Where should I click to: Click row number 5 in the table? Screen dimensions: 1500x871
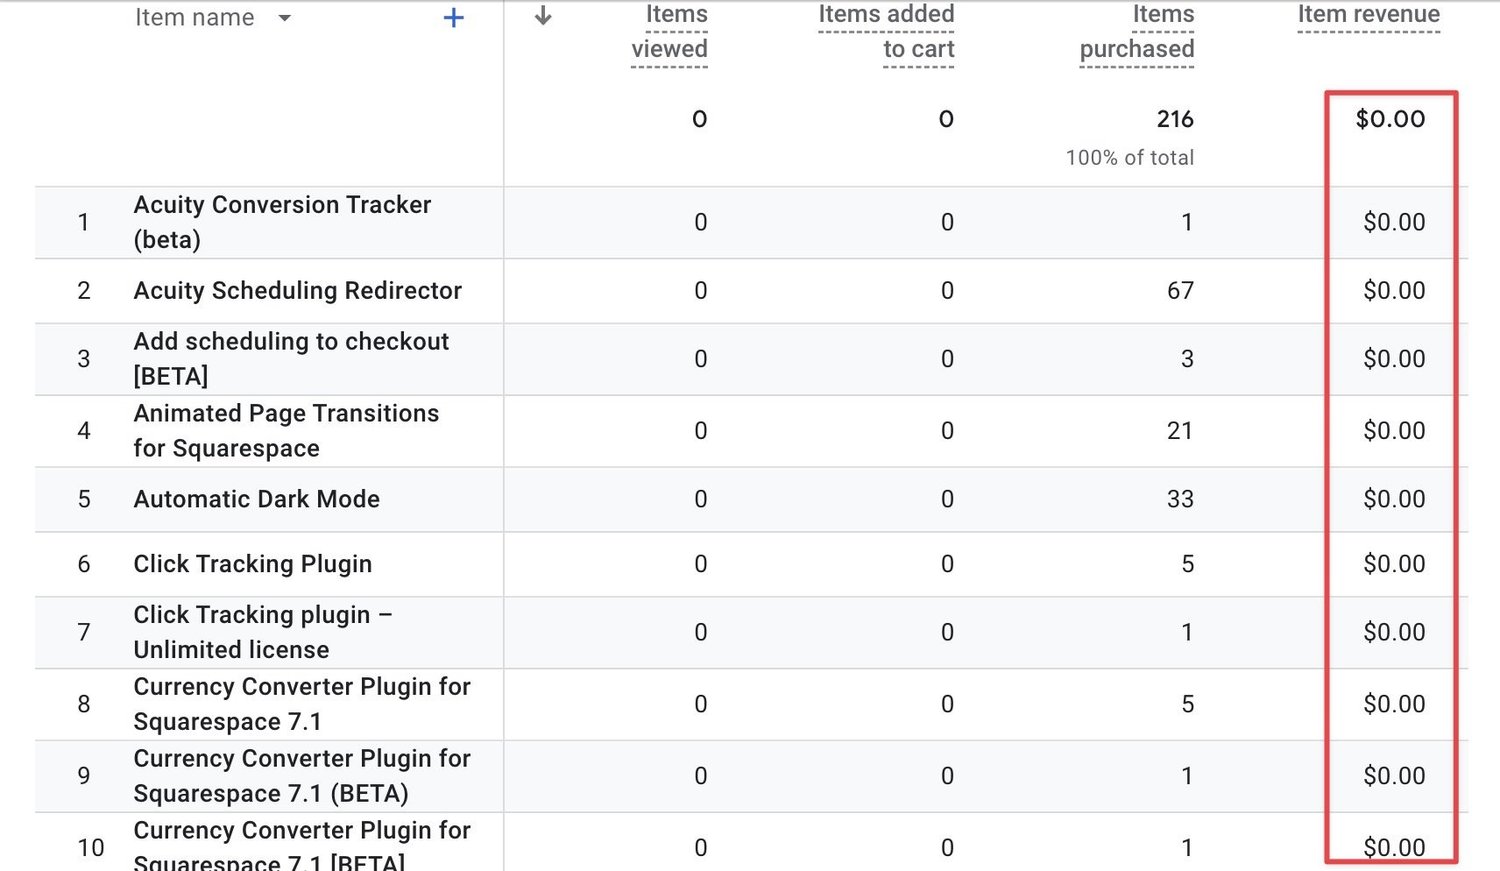click(84, 499)
